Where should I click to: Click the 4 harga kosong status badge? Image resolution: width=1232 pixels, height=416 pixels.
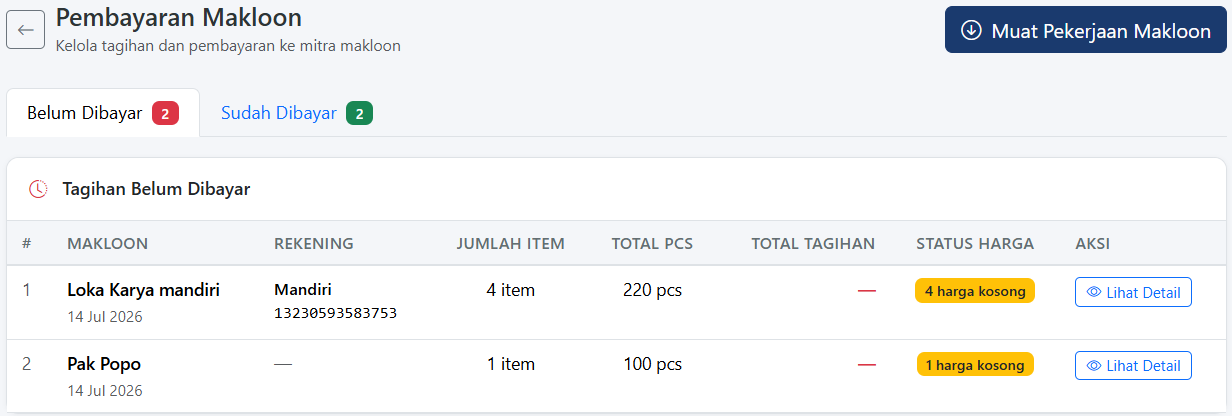coord(975,291)
